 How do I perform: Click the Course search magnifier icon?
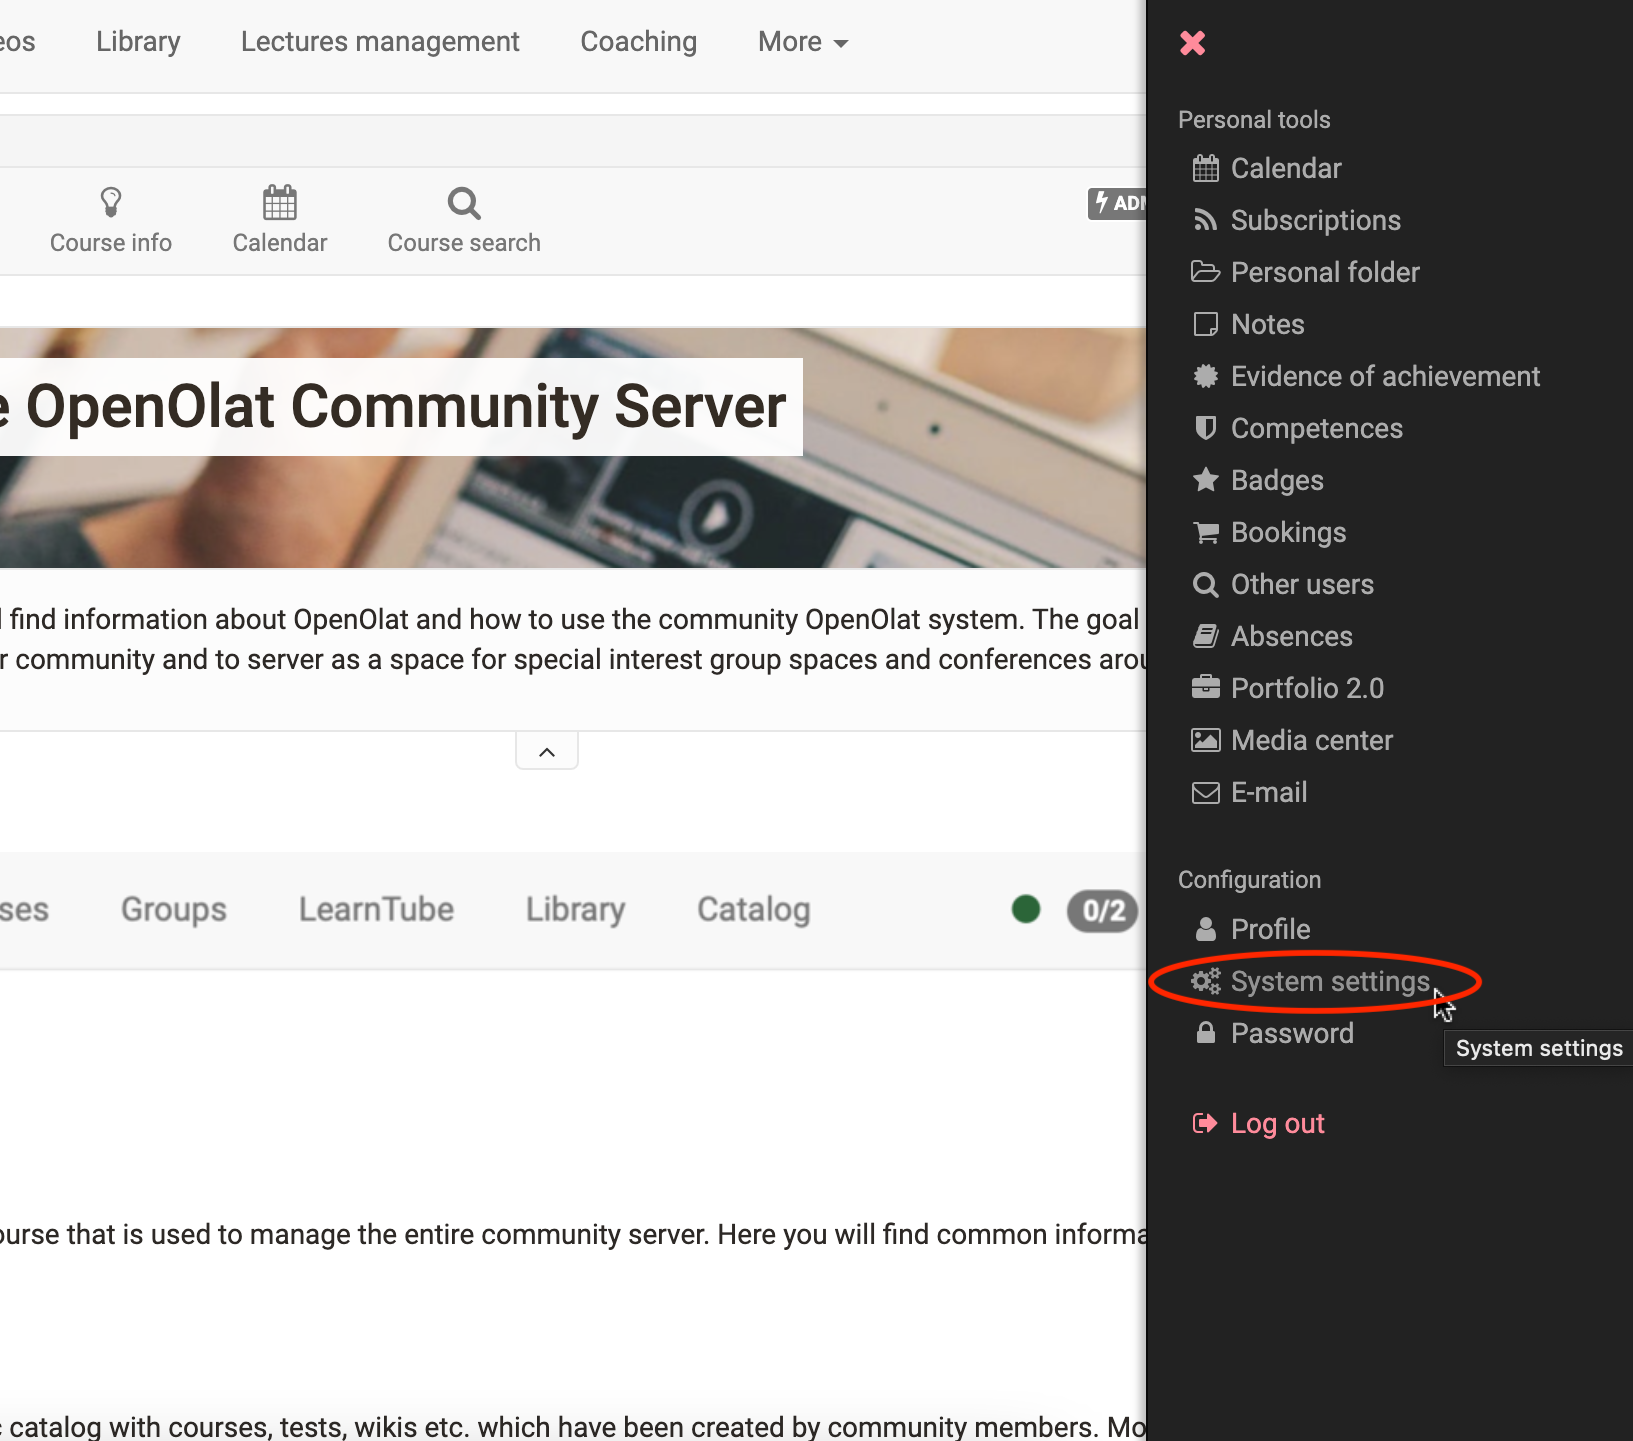point(464,203)
